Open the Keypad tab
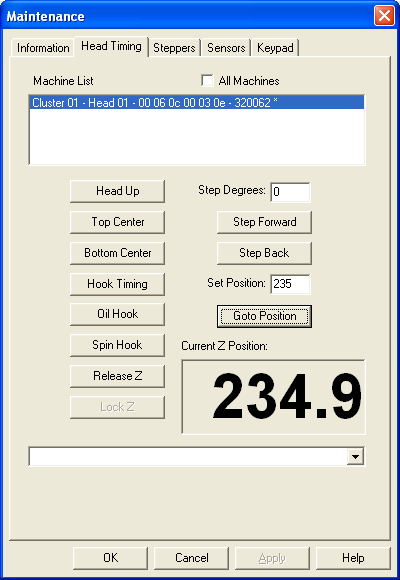The image size is (400, 580). coord(275,48)
